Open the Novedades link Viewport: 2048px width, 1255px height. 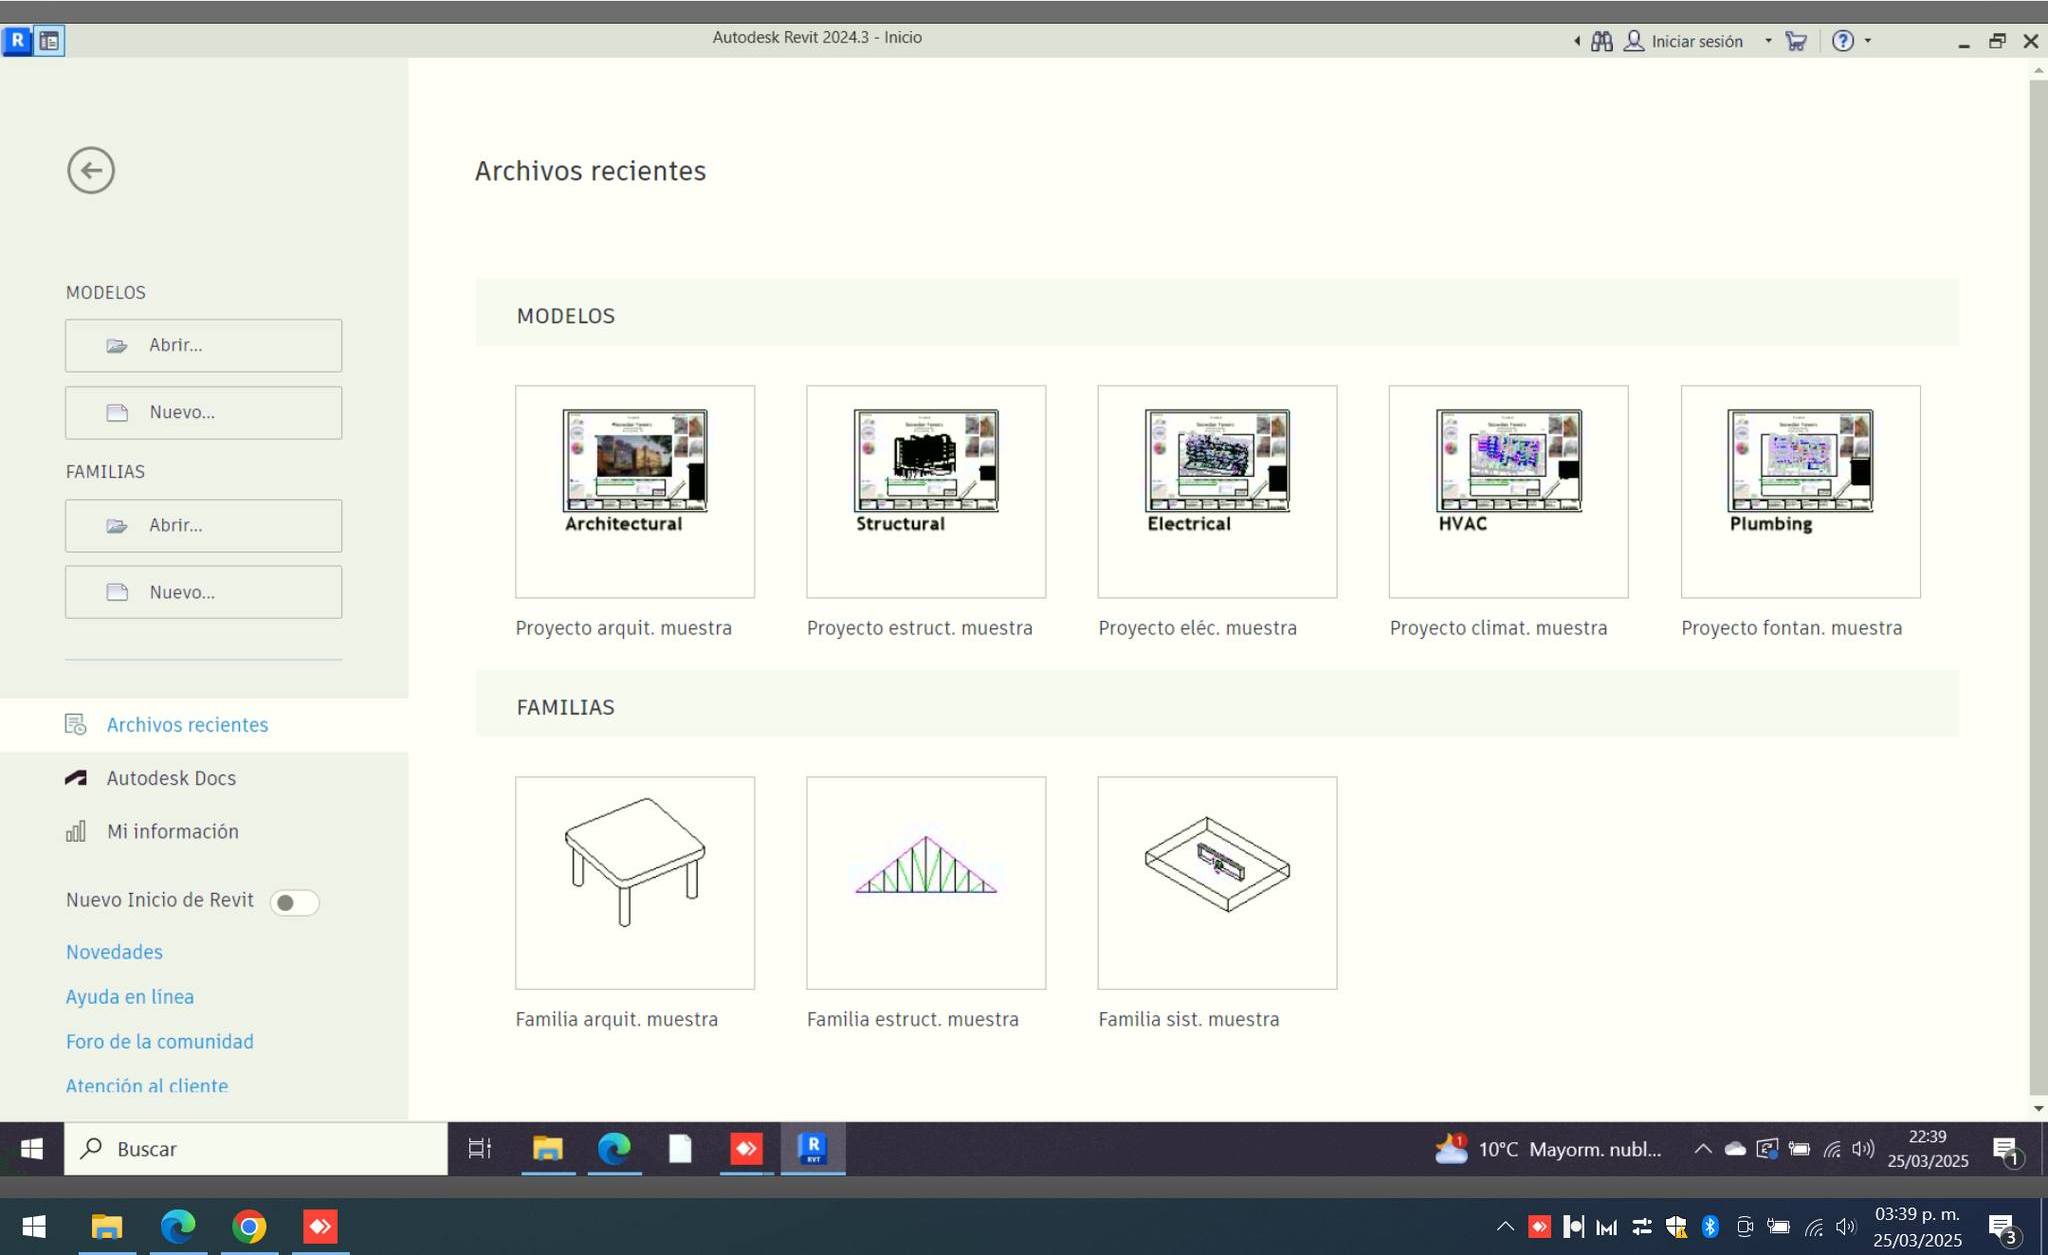click(x=114, y=952)
